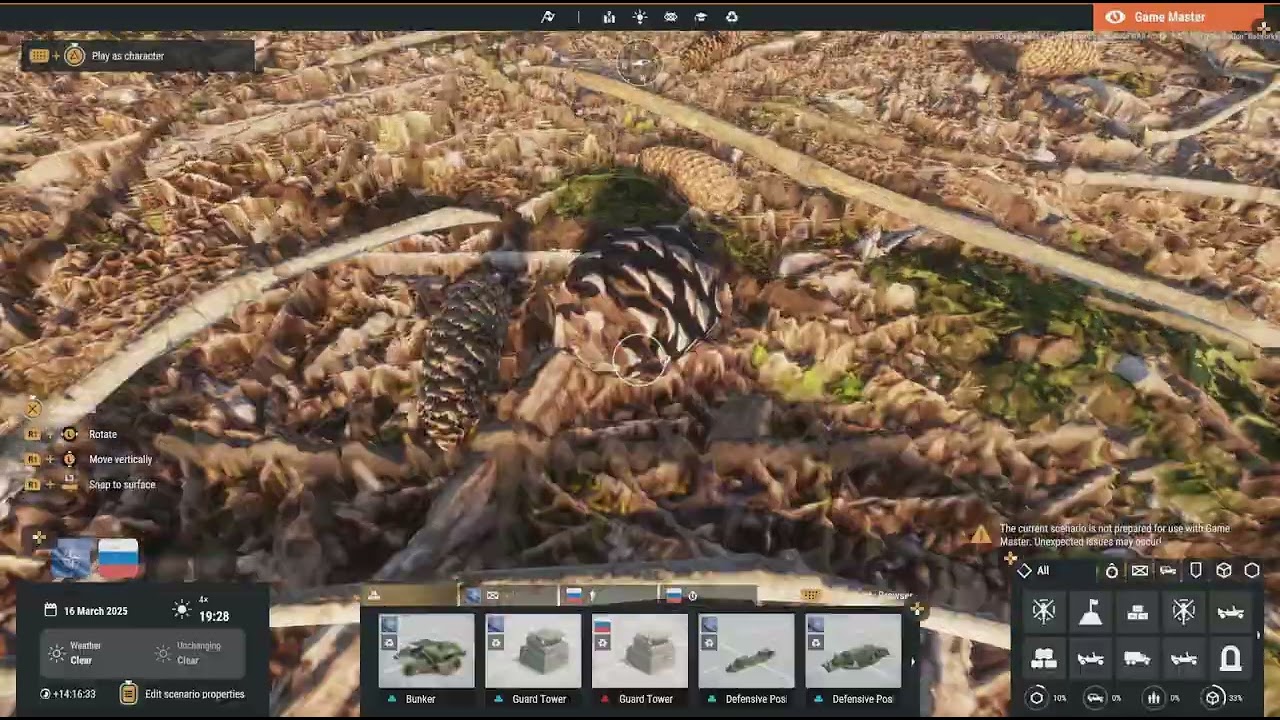Read the Game Master scenario warning message
This screenshot has height=720, width=1280.
pos(1115,535)
